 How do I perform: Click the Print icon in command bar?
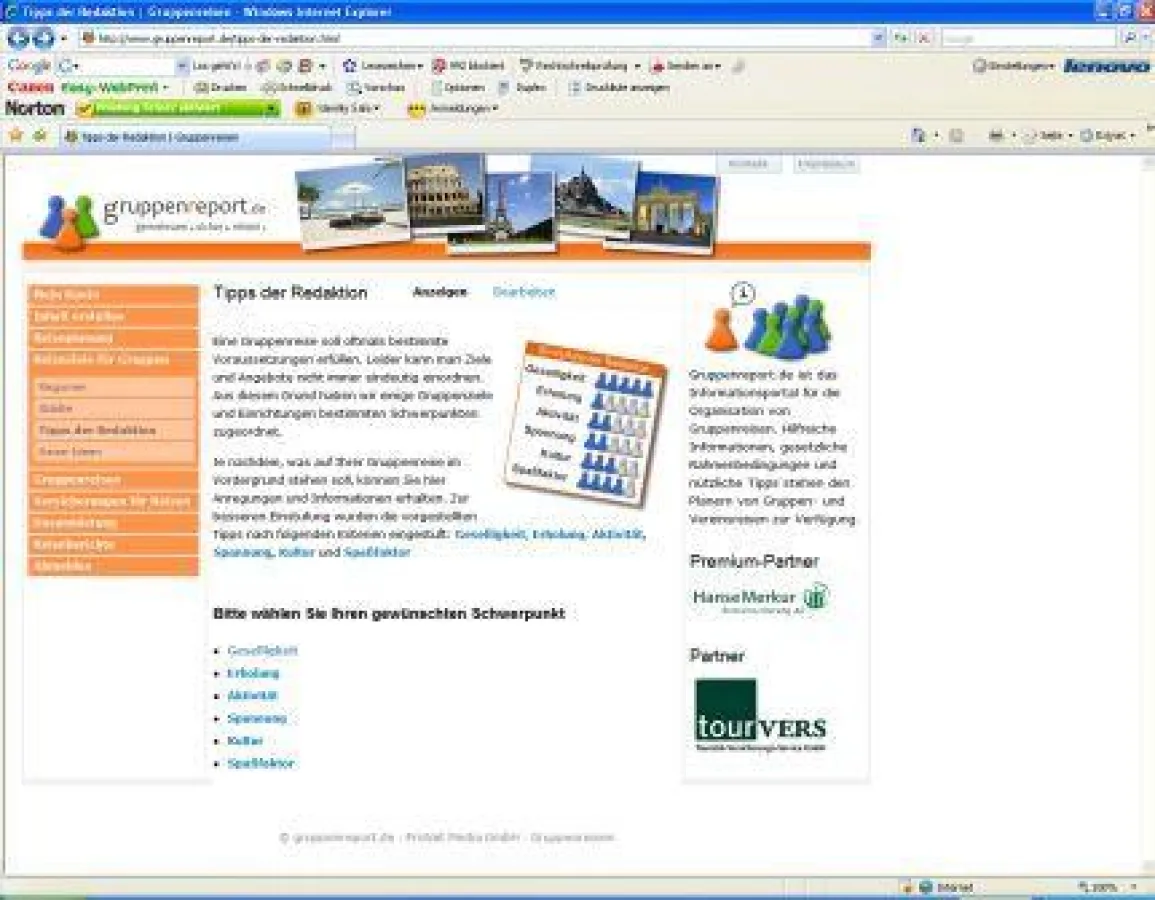[996, 136]
